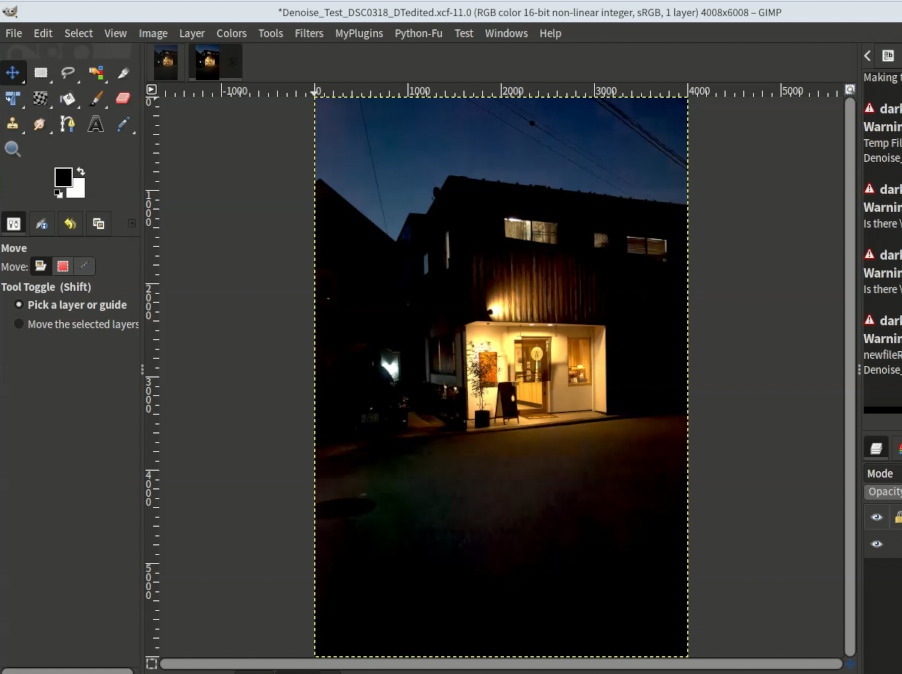Toggle visibility eye of the top layer

(x=876, y=517)
